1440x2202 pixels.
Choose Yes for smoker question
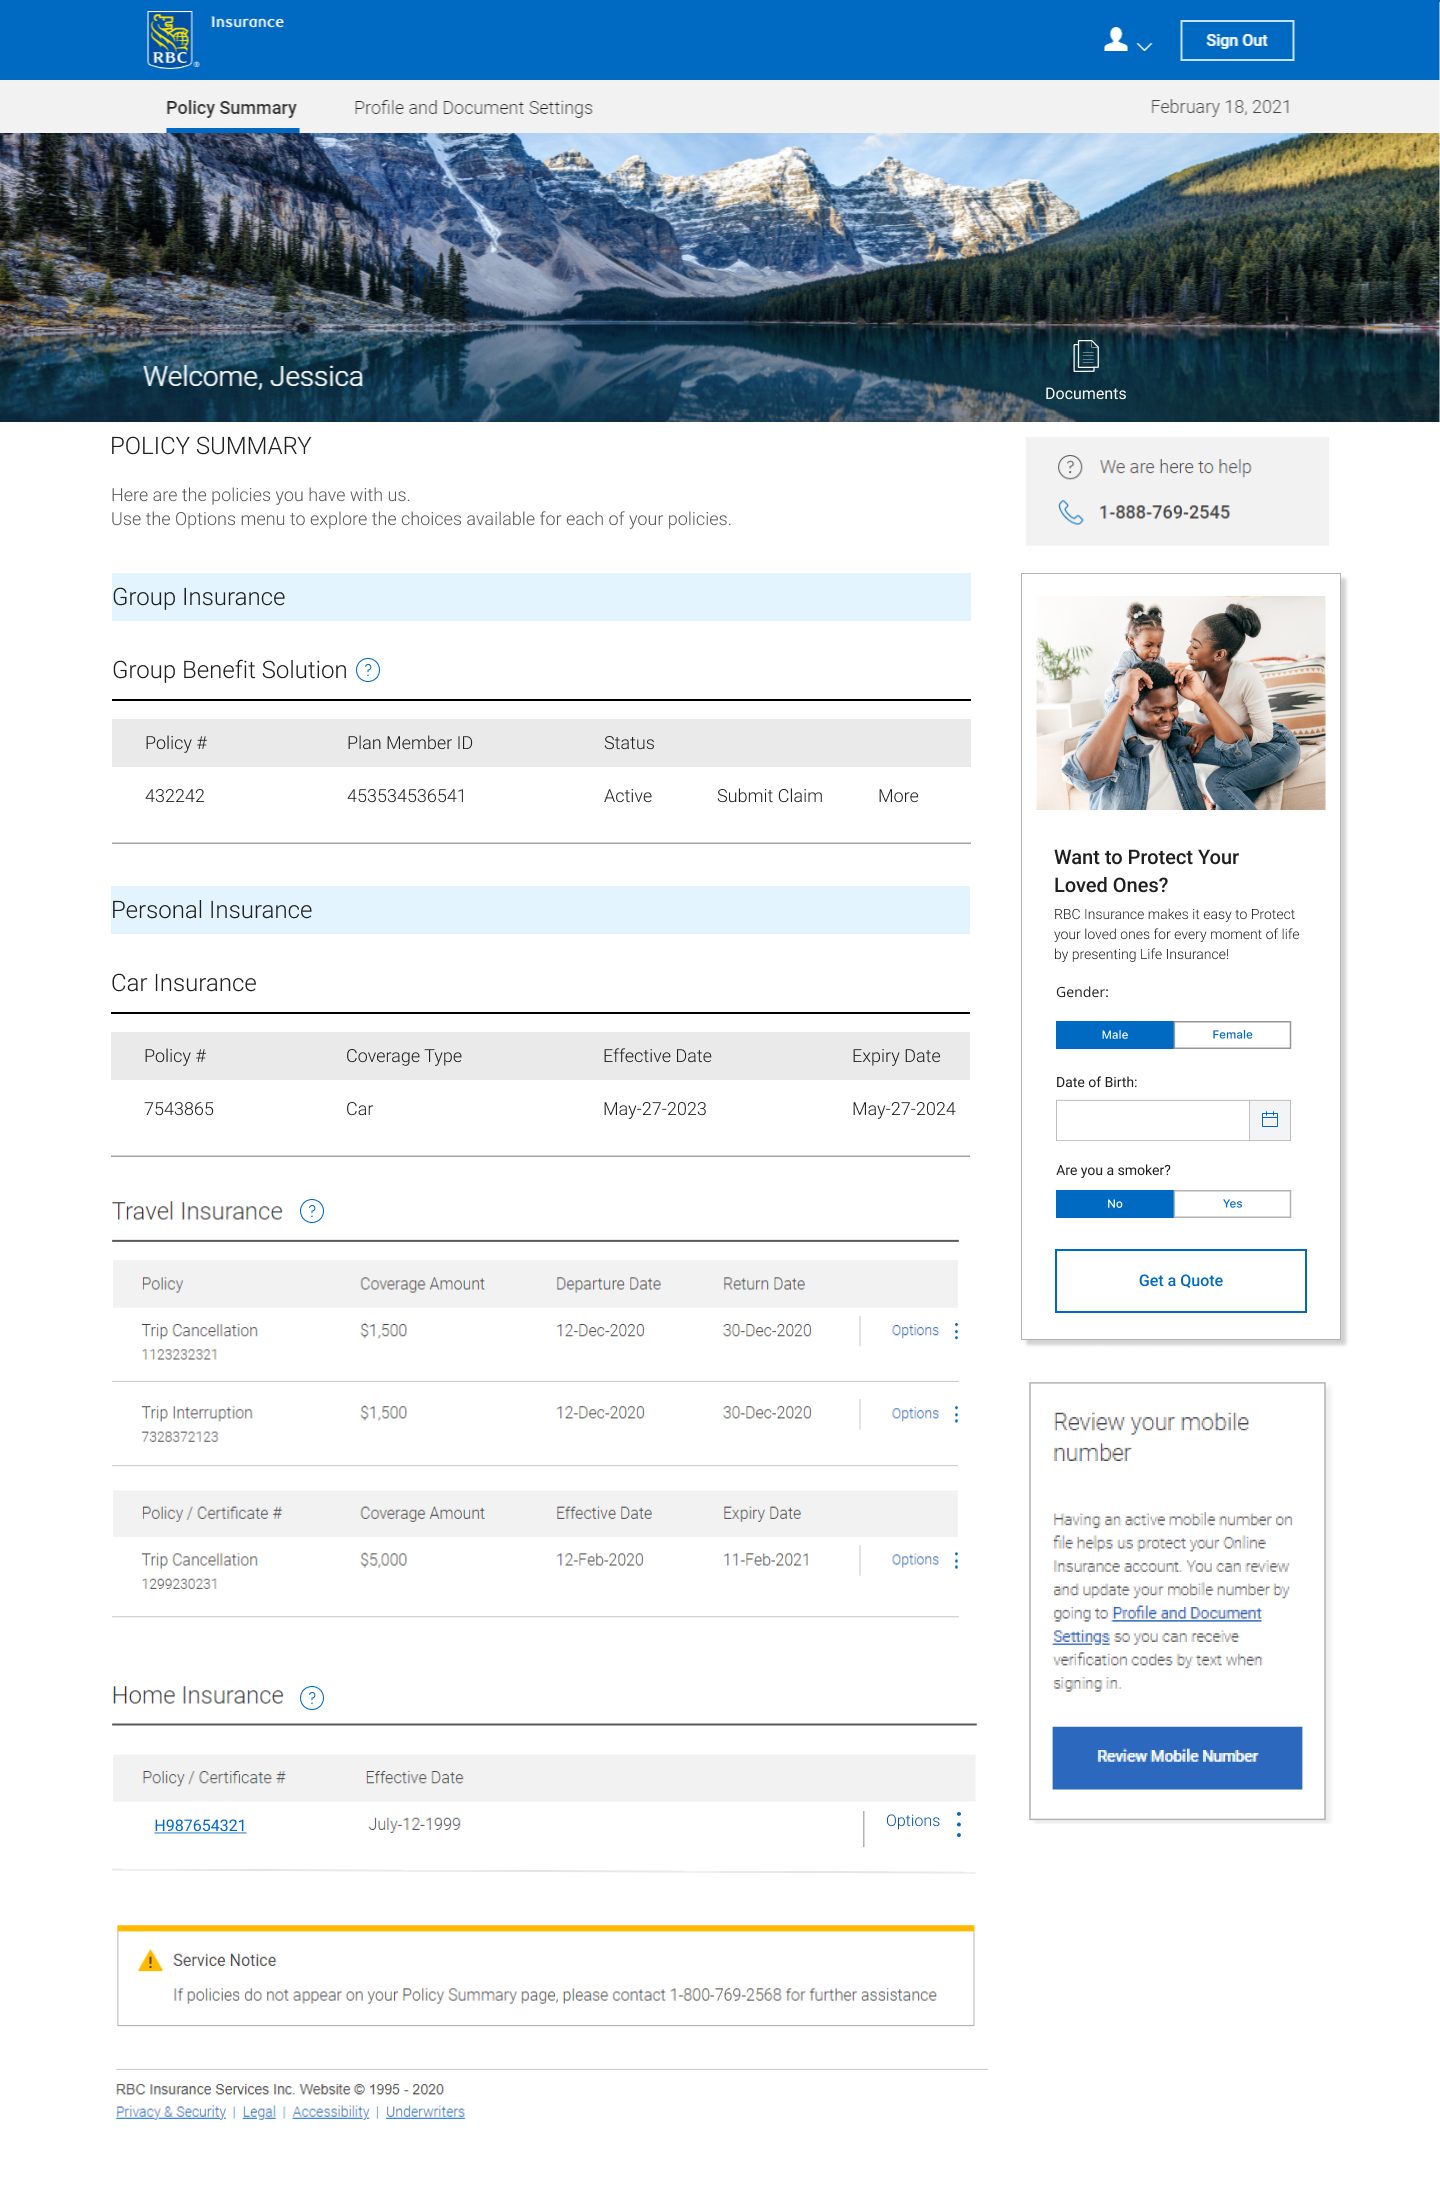pos(1232,1204)
